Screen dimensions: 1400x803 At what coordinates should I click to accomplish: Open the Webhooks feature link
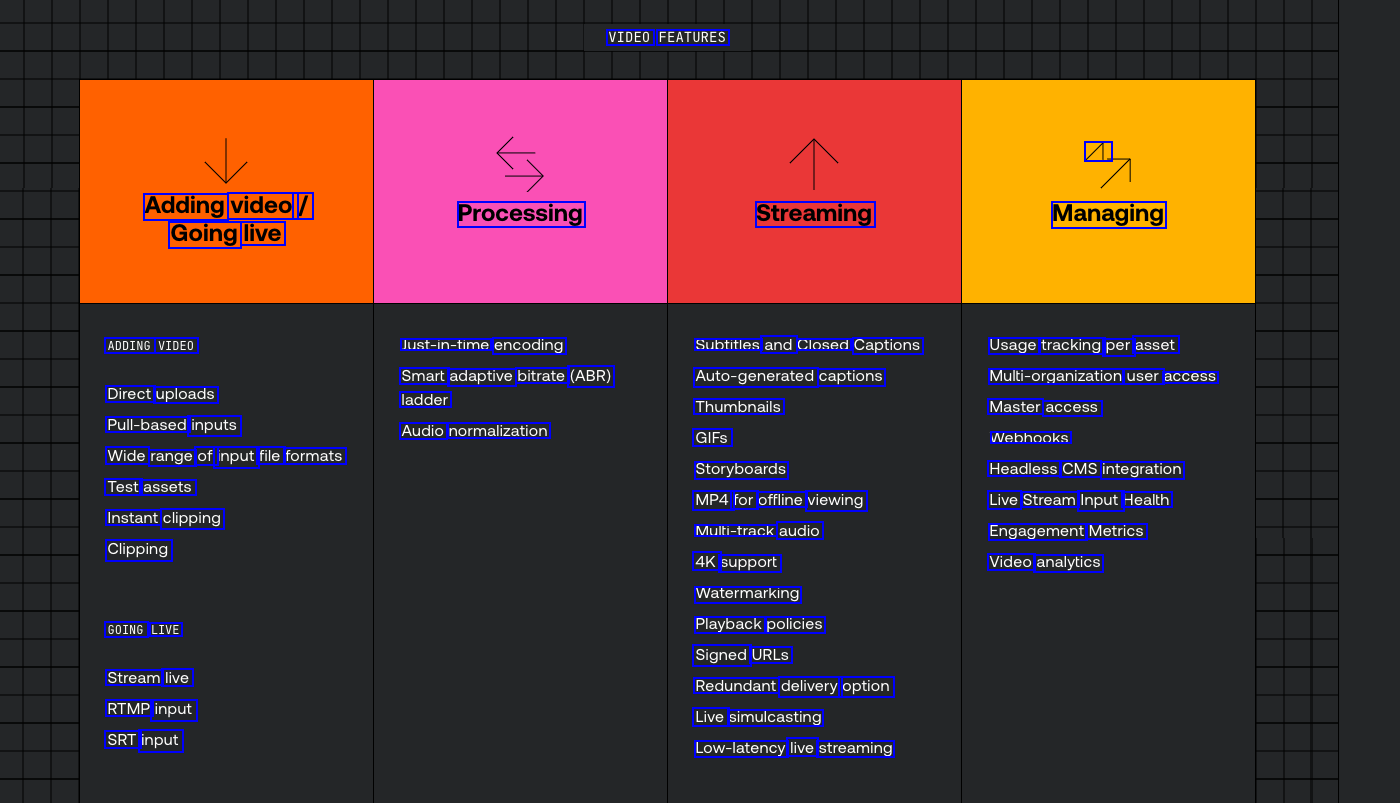click(1030, 438)
